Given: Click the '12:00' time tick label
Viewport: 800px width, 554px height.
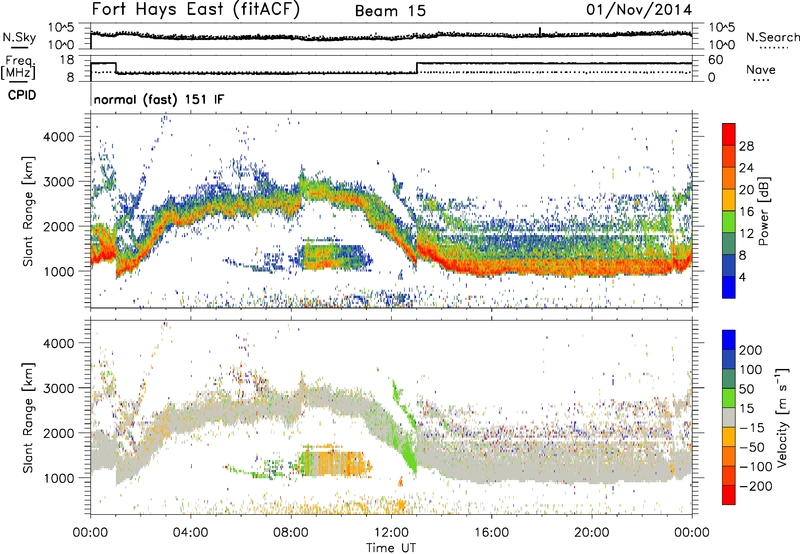Looking at the screenshot, I should 391,533.
